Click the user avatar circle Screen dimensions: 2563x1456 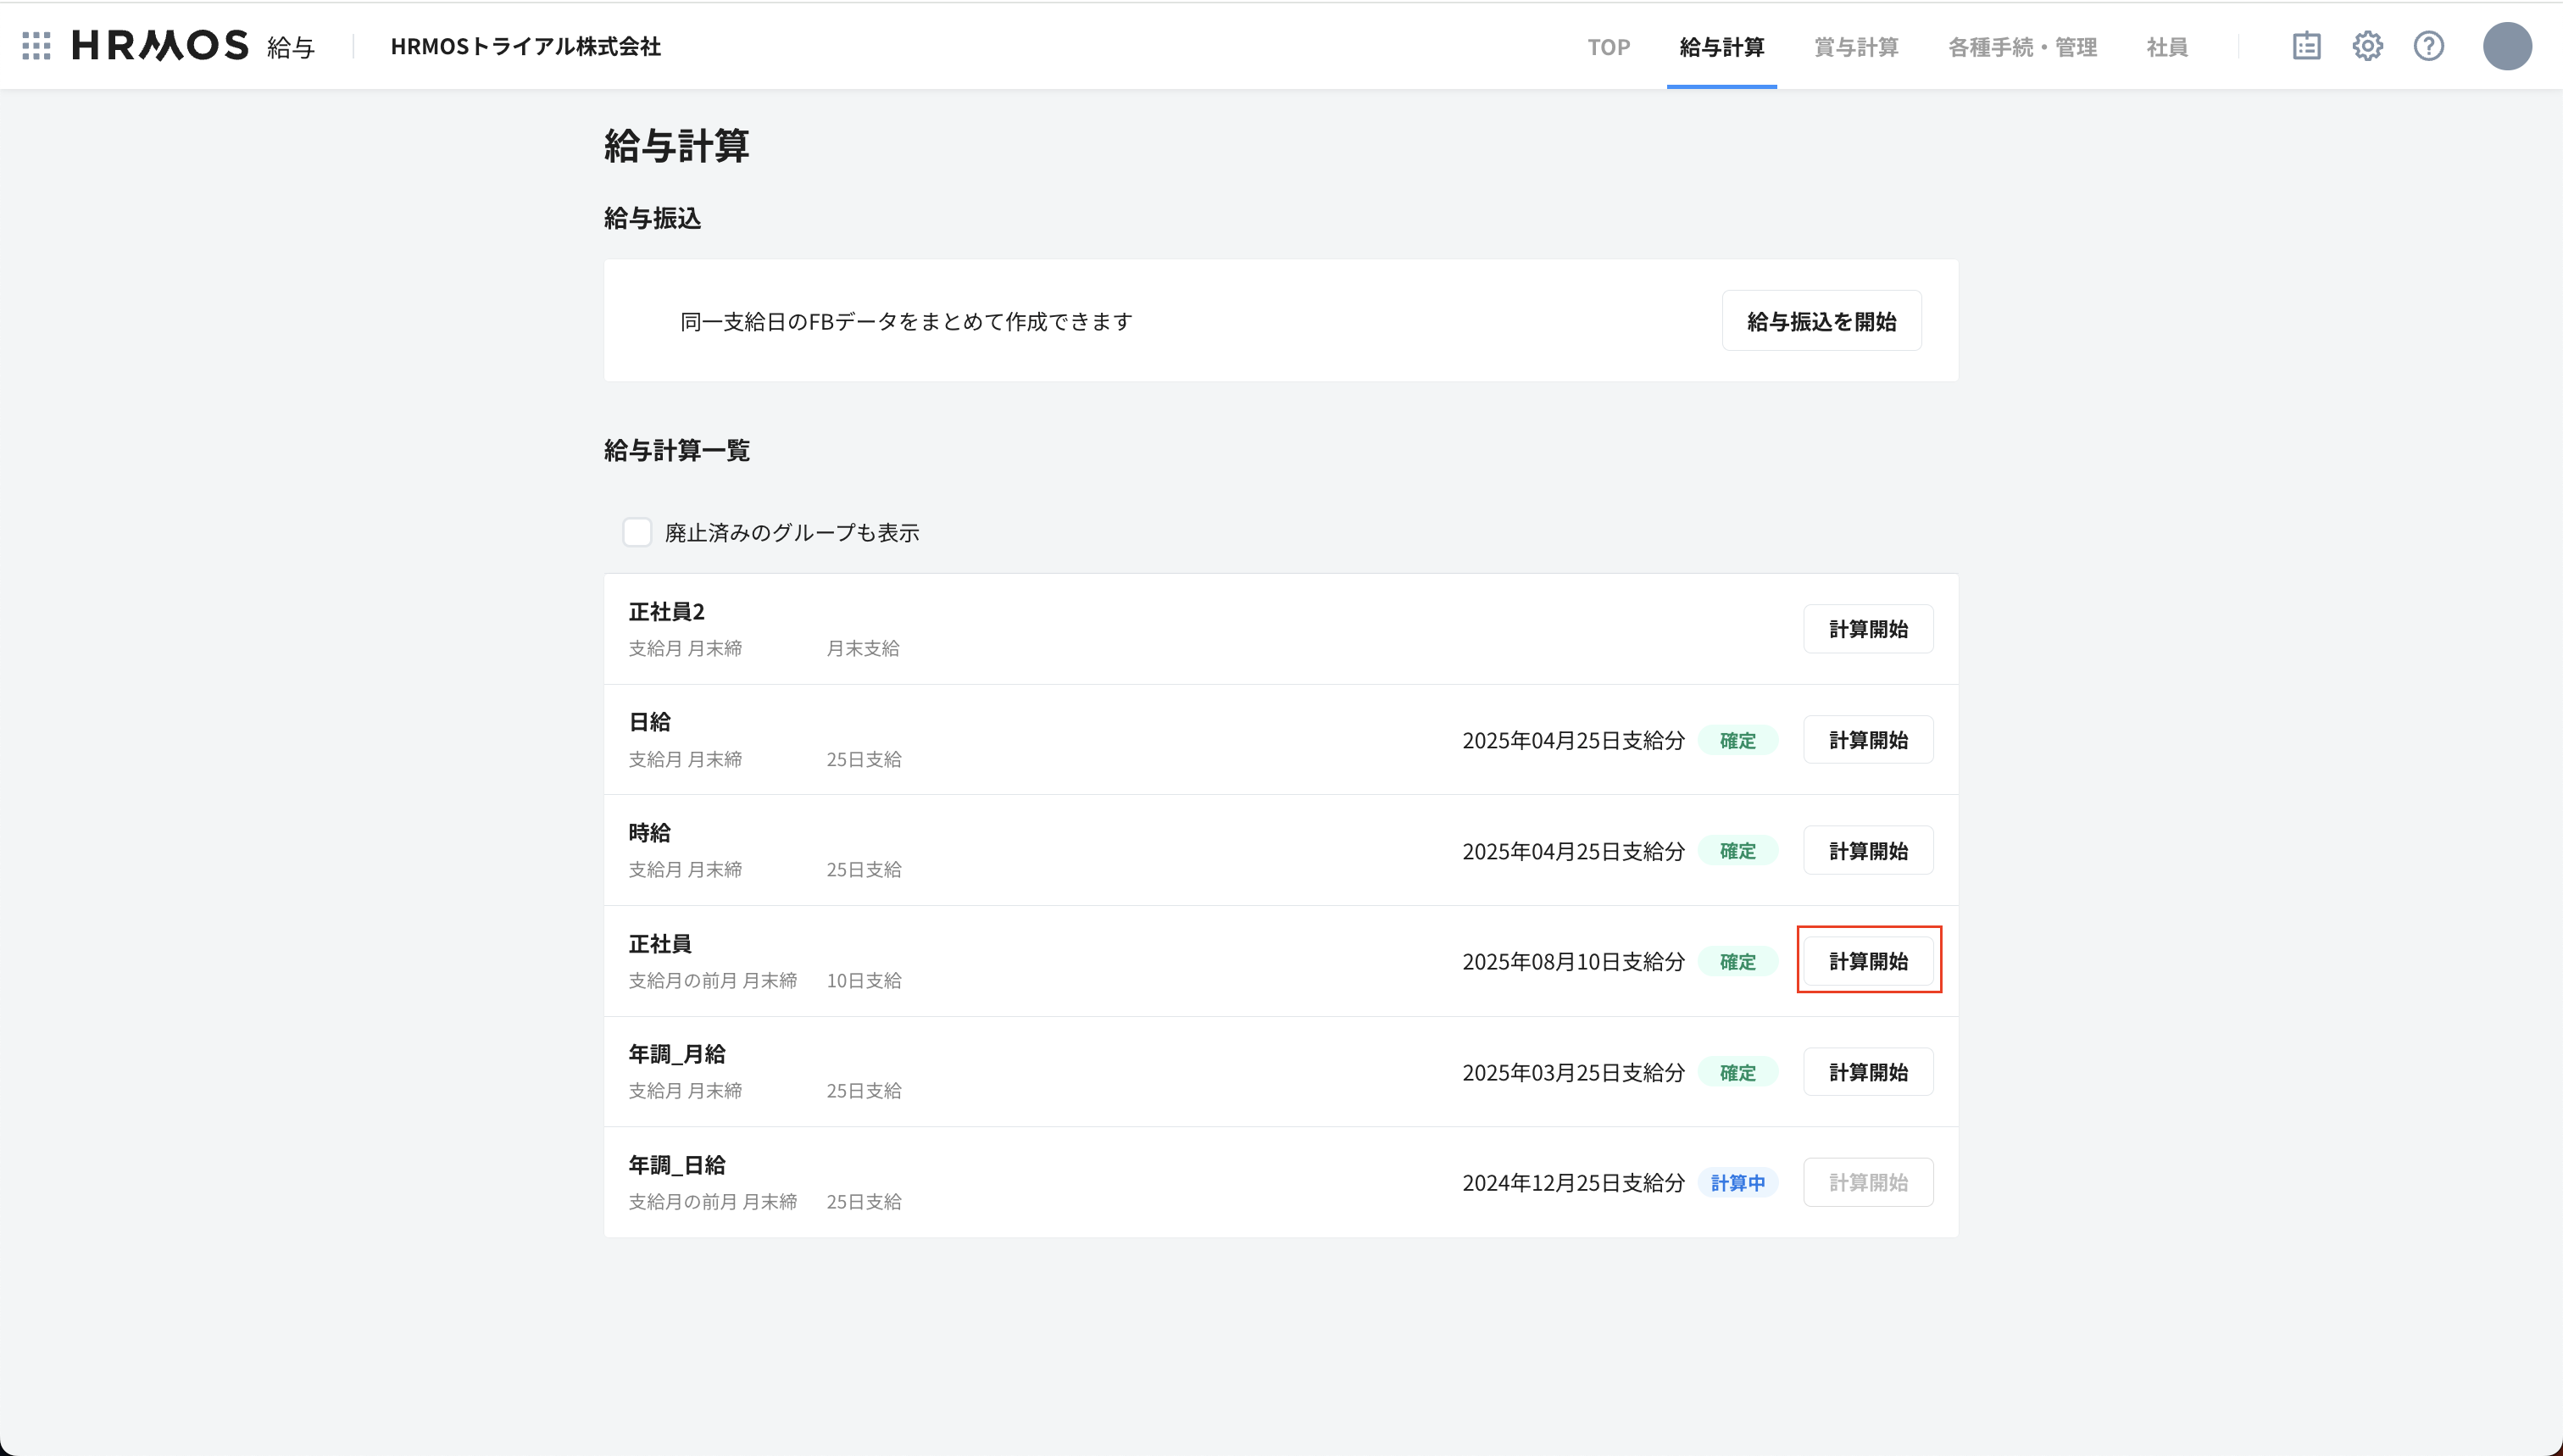[2506, 46]
